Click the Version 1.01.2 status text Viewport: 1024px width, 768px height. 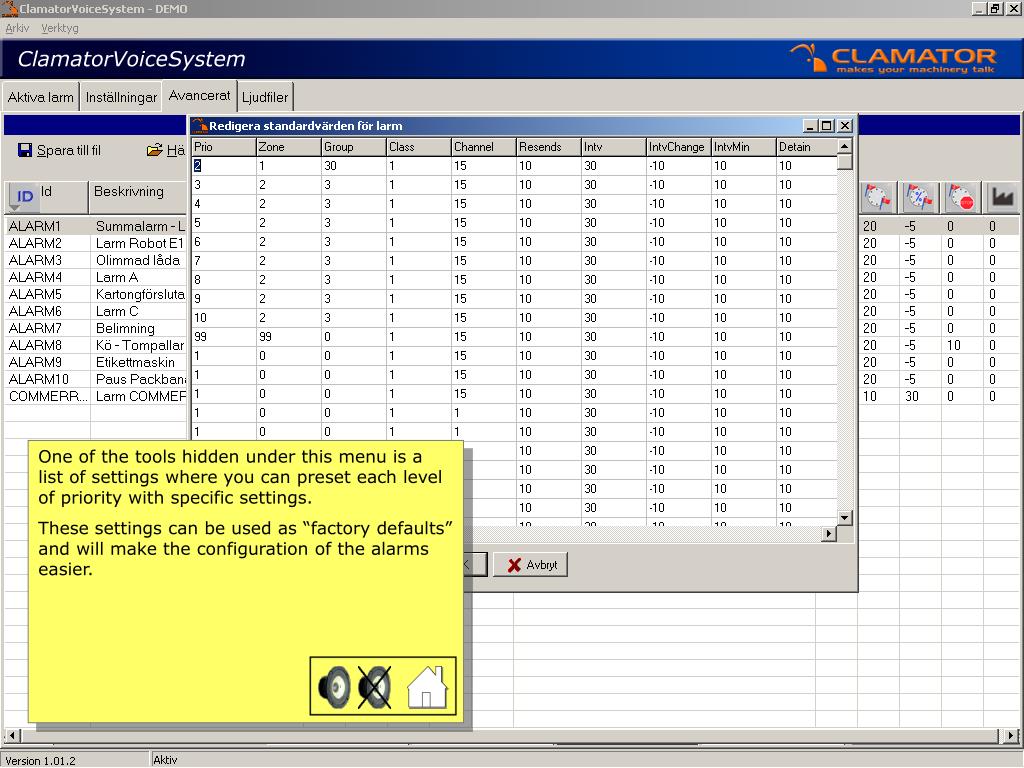(40, 761)
